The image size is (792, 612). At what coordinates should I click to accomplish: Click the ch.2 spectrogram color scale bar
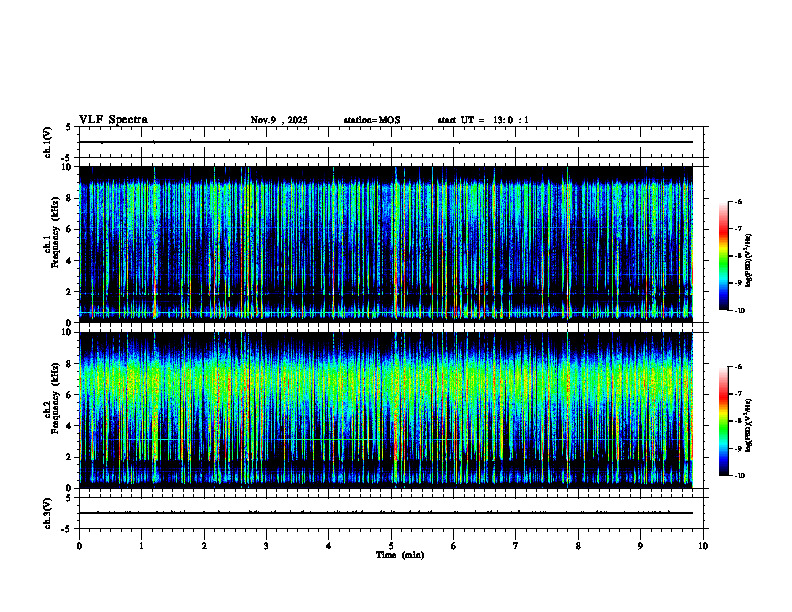coord(723,421)
